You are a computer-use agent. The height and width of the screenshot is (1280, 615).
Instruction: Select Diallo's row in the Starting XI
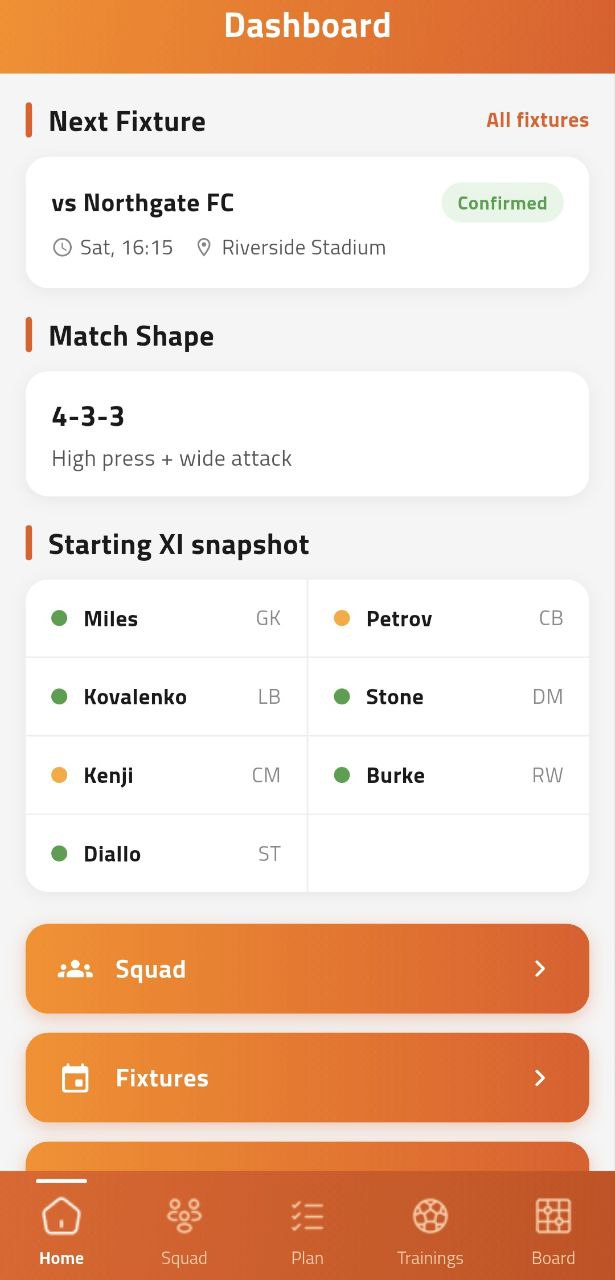point(165,853)
